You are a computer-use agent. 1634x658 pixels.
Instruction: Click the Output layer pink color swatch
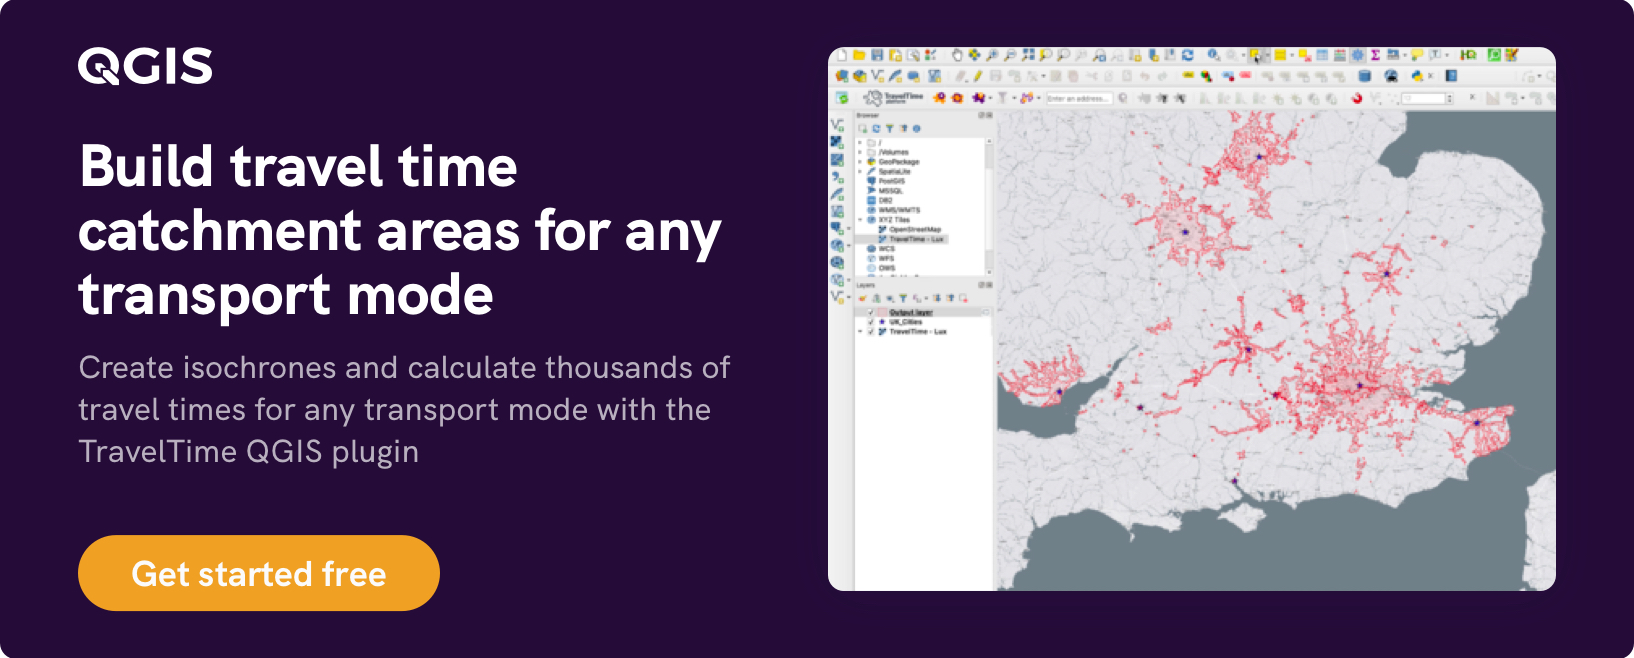coord(882,312)
